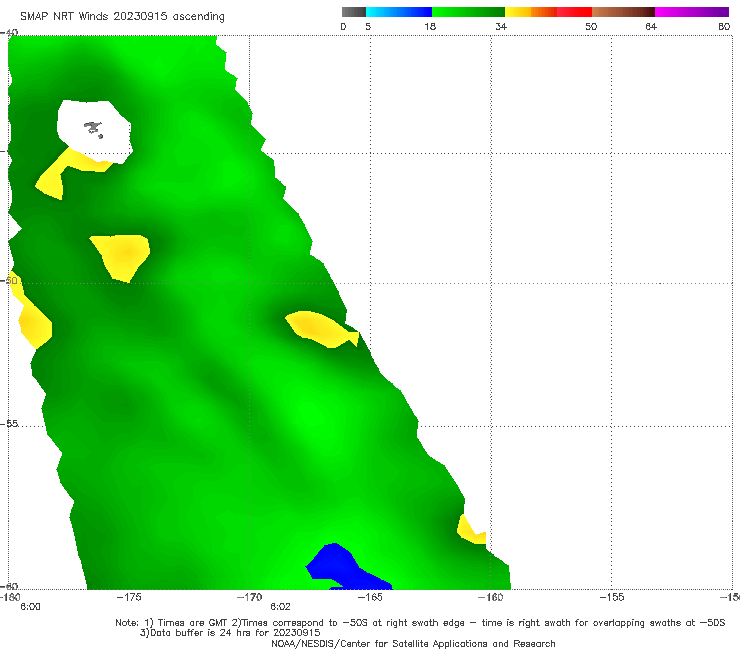
Task: Click the color bar label '5'
Action: [368, 26]
